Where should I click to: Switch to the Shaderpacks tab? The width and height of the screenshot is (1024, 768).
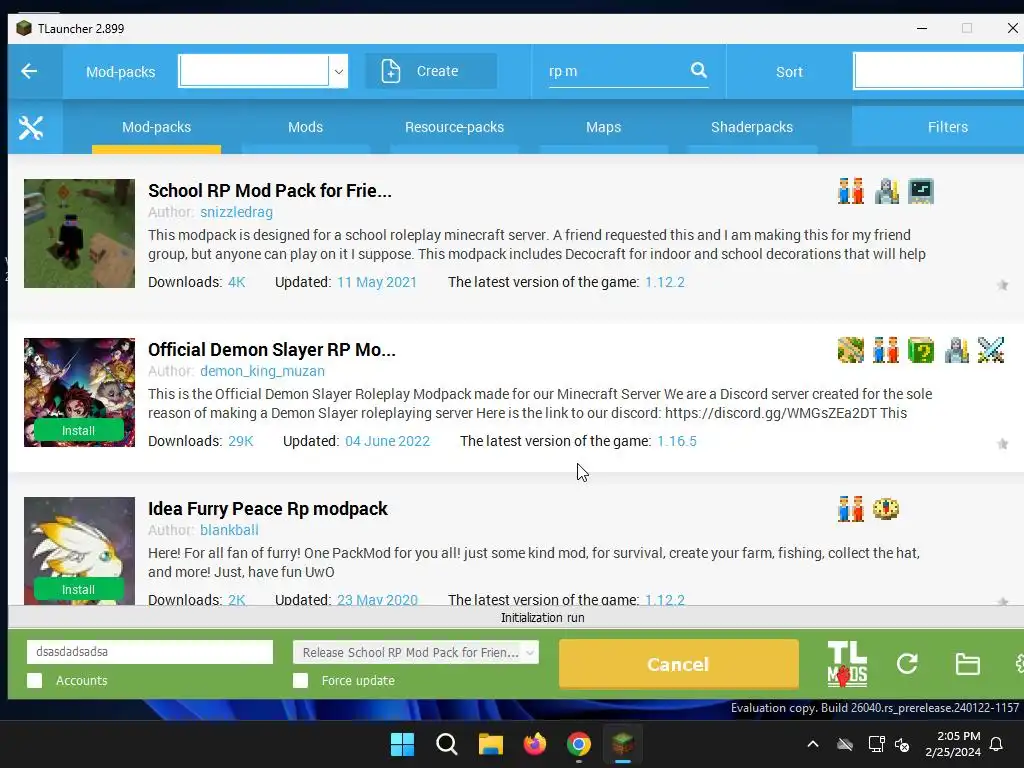[752, 127]
